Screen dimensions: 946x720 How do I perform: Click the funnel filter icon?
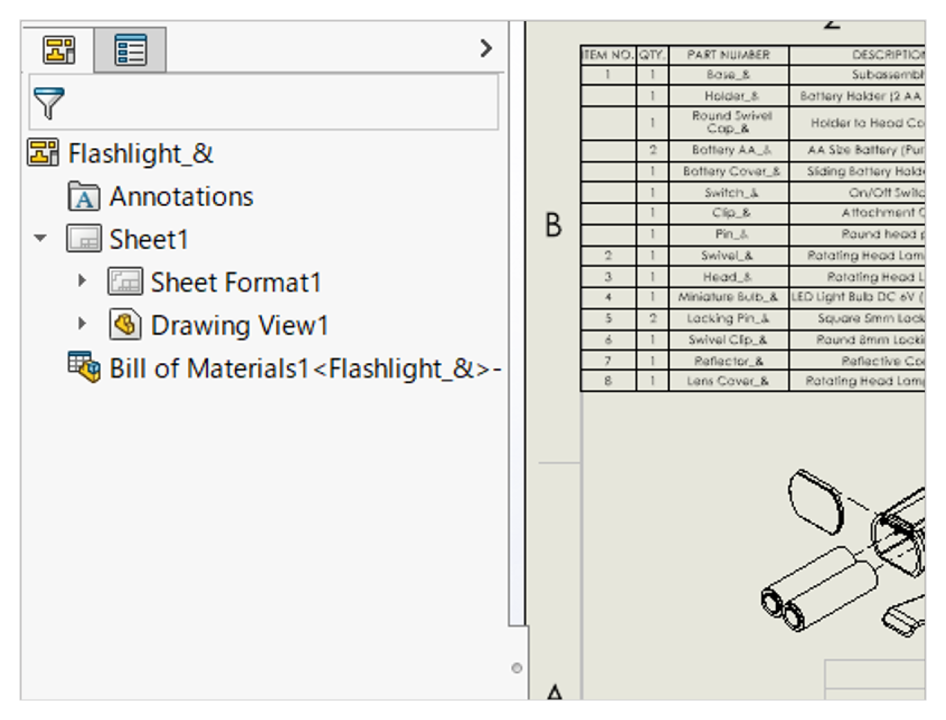point(49,102)
